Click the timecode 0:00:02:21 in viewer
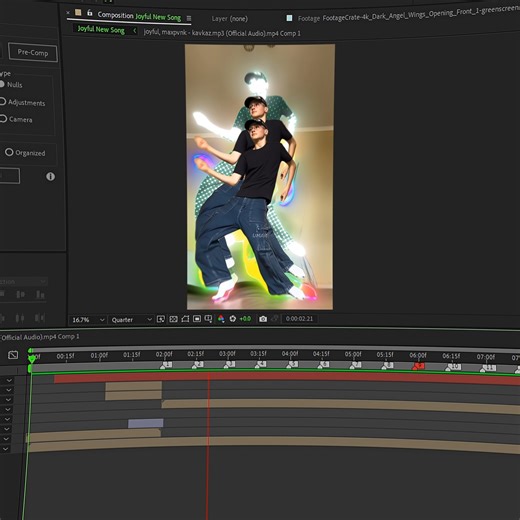 tap(299, 319)
